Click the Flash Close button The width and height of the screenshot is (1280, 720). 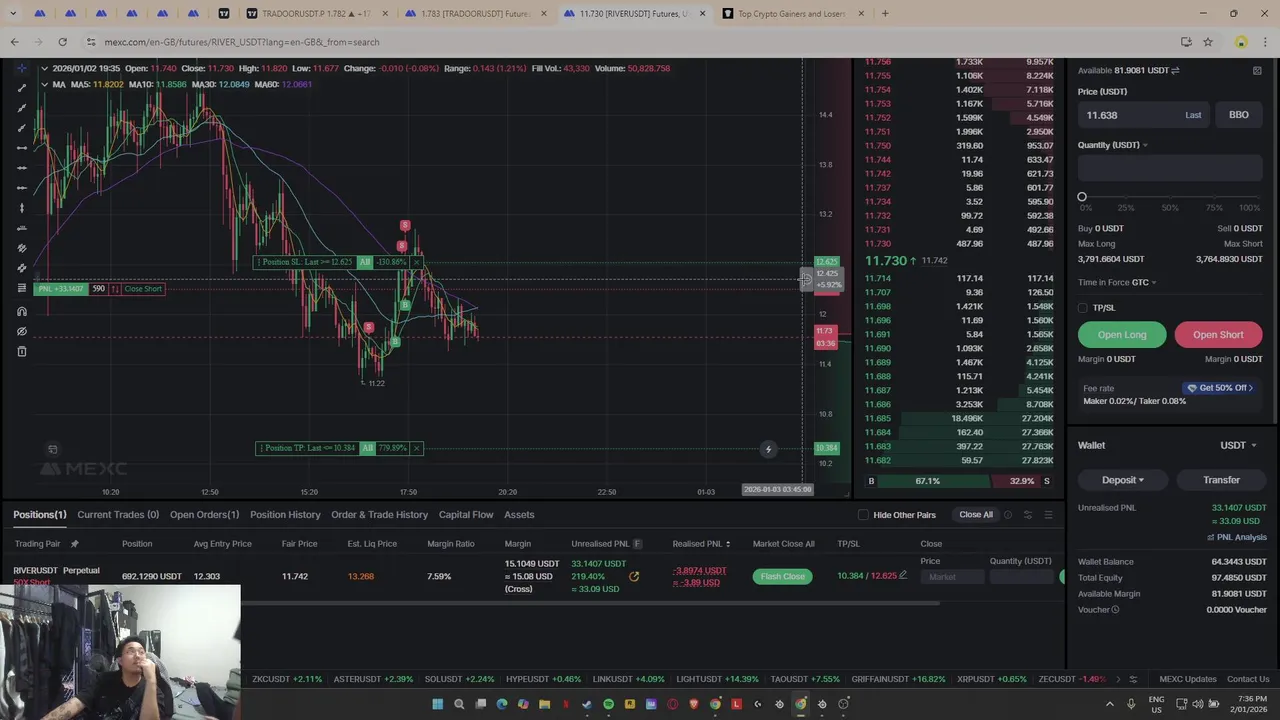pos(782,577)
